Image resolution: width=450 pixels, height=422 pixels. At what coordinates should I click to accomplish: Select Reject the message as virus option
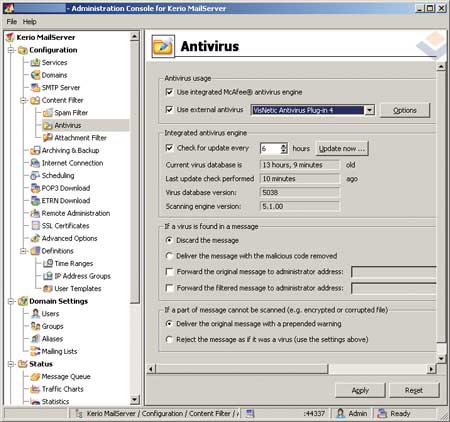tap(169, 340)
